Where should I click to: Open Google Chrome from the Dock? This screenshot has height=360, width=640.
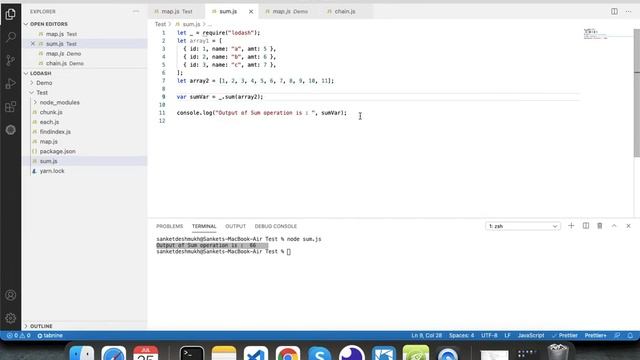tap(288, 353)
